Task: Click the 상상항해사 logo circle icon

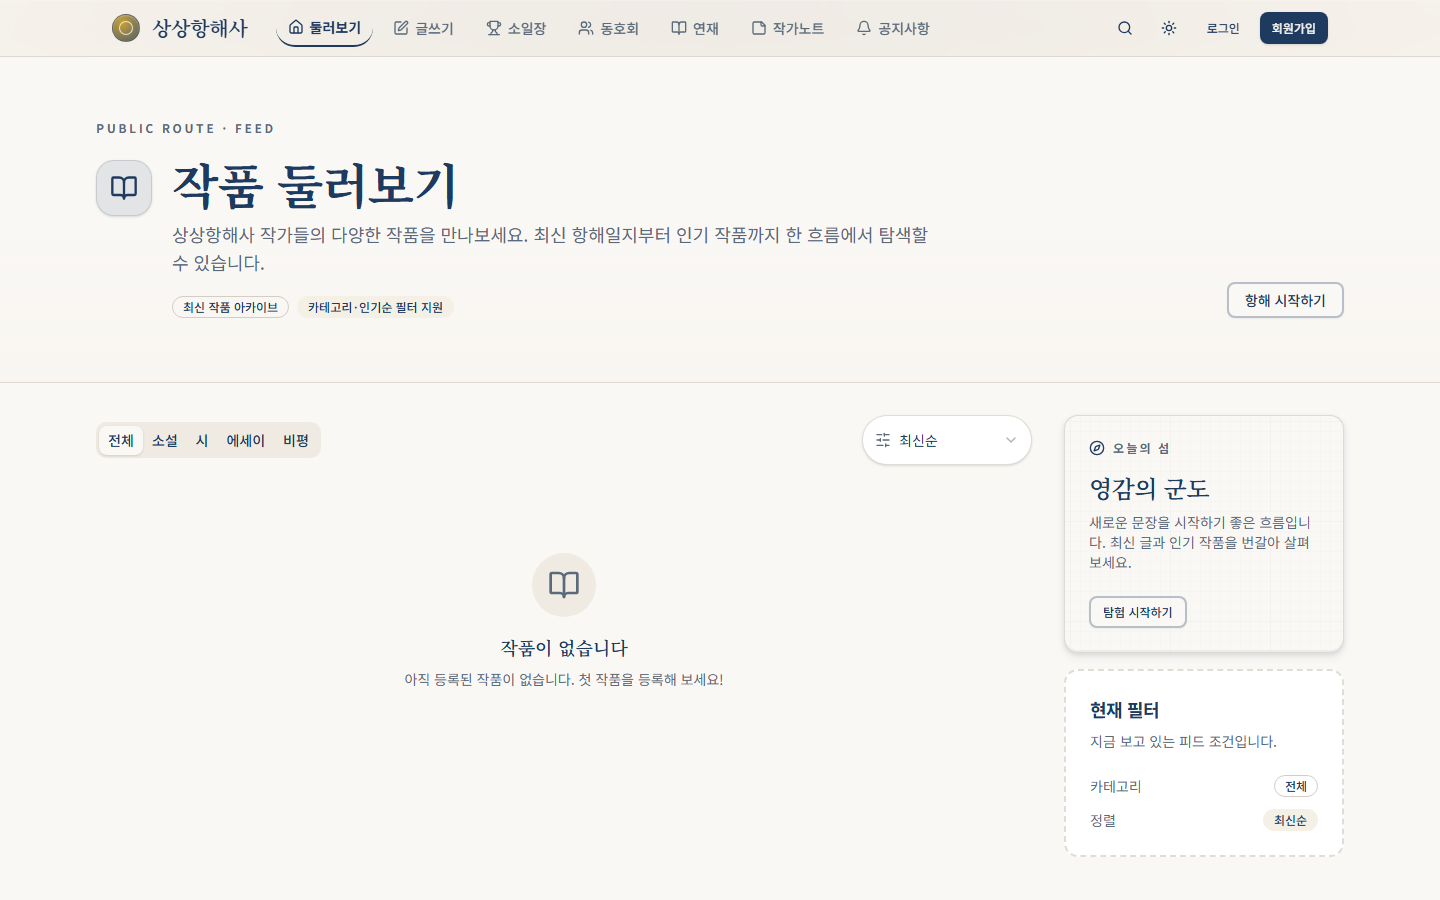Action: pos(126,28)
